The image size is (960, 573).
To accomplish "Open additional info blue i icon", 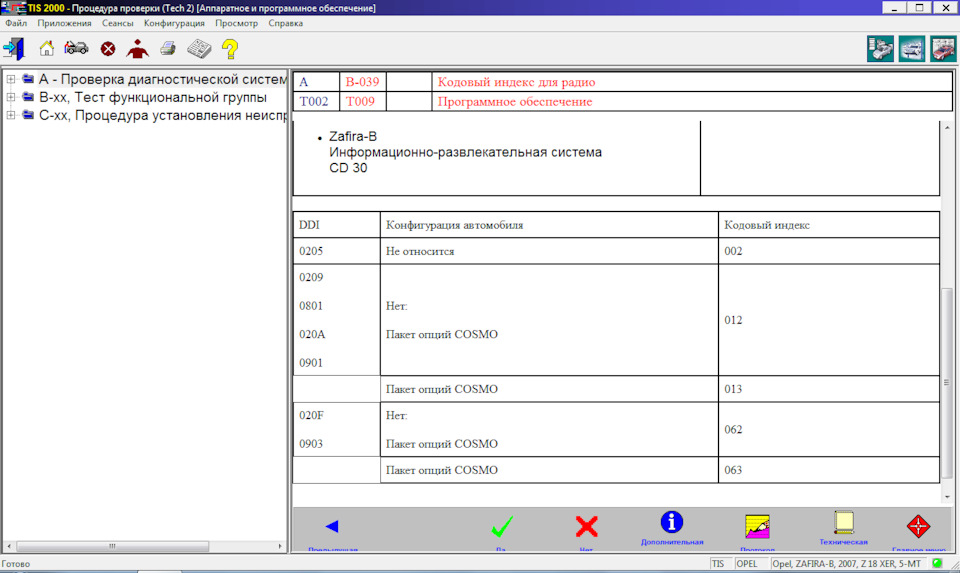I will tap(672, 522).
